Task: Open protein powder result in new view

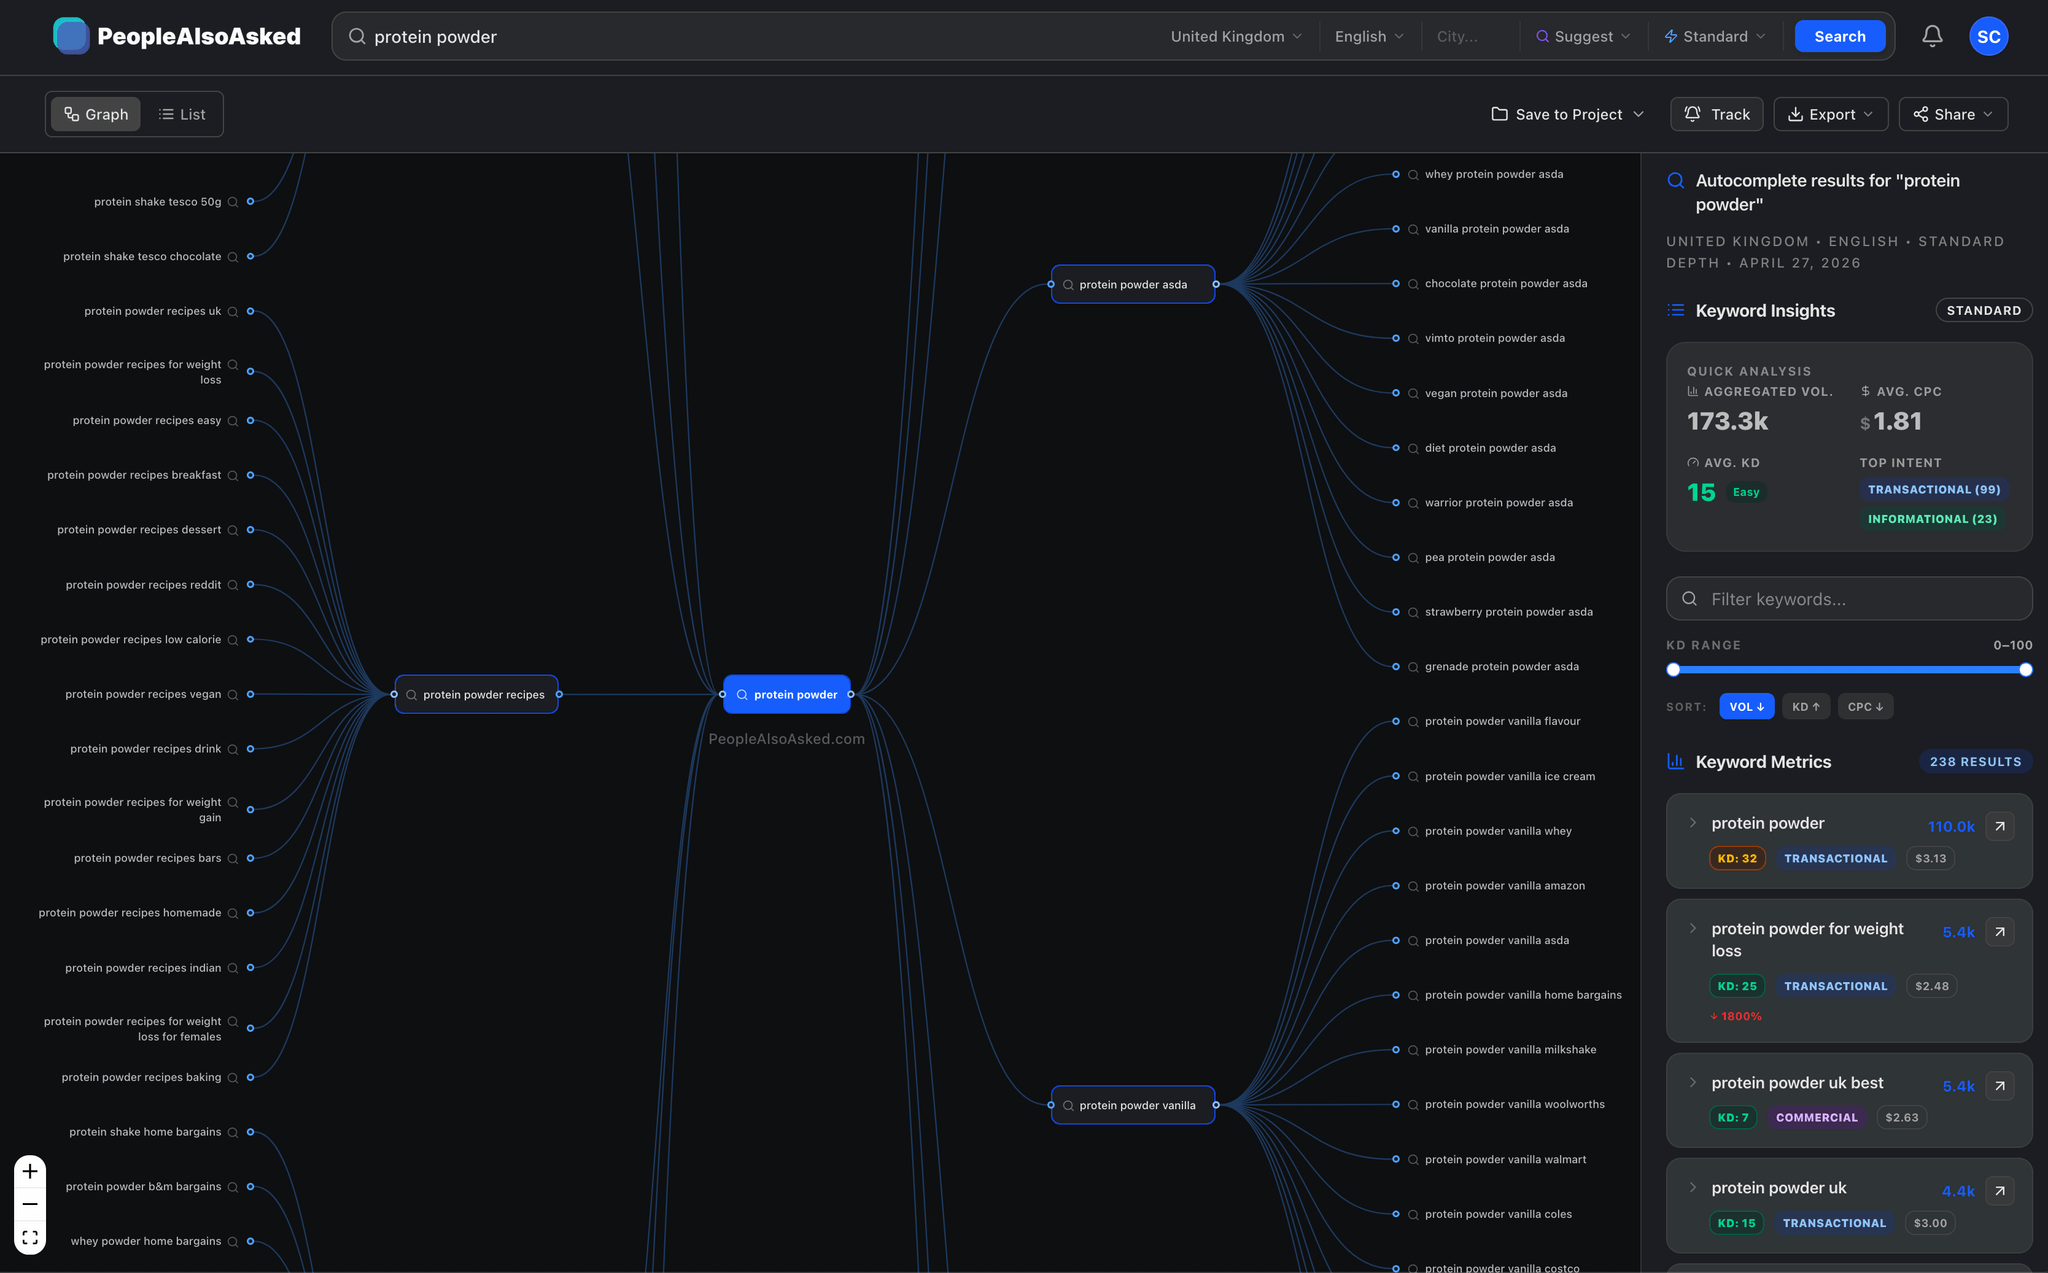Action: point(1999,826)
